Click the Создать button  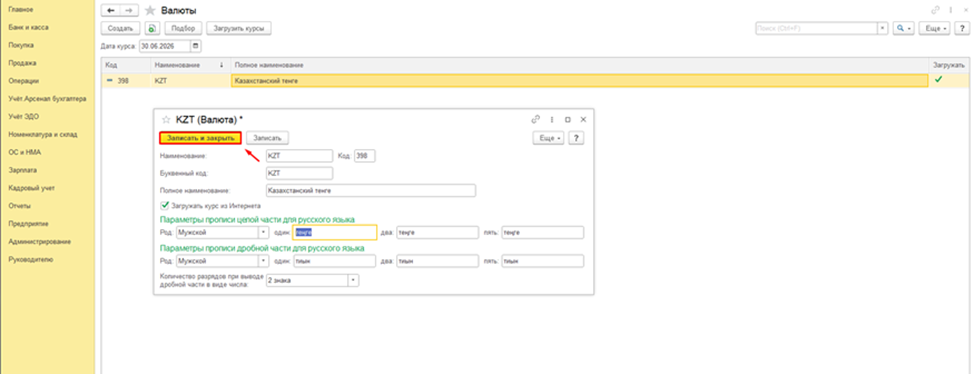pos(120,29)
